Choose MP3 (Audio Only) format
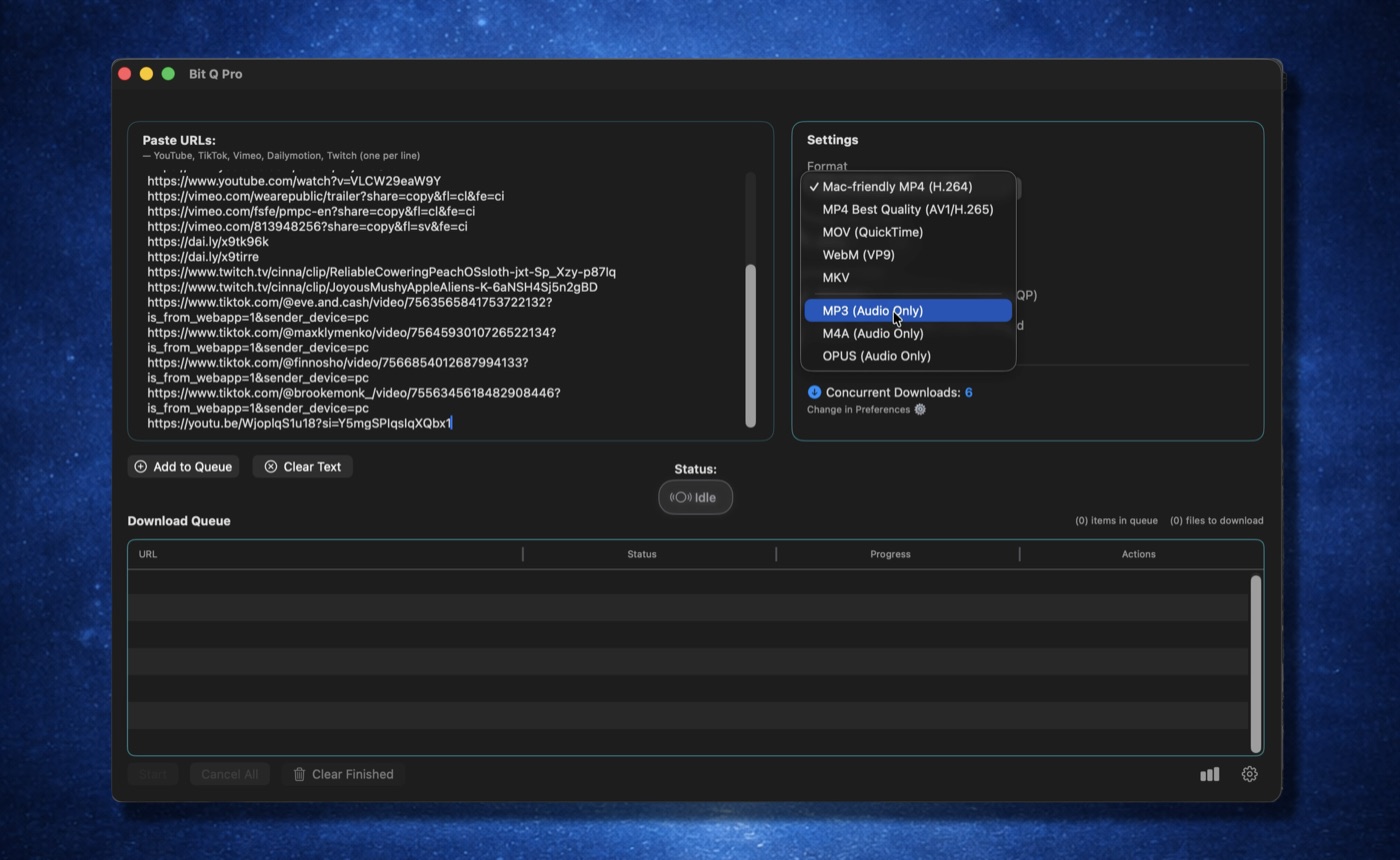Viewport: 1400px width, 860px height. [908, 311]
